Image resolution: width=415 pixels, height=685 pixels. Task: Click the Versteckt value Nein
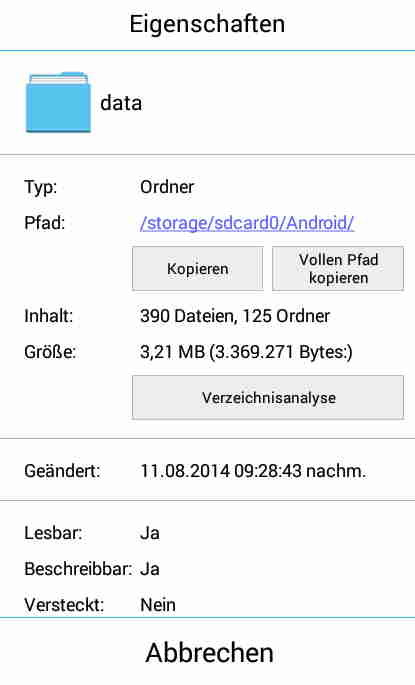tap(158, 605)
